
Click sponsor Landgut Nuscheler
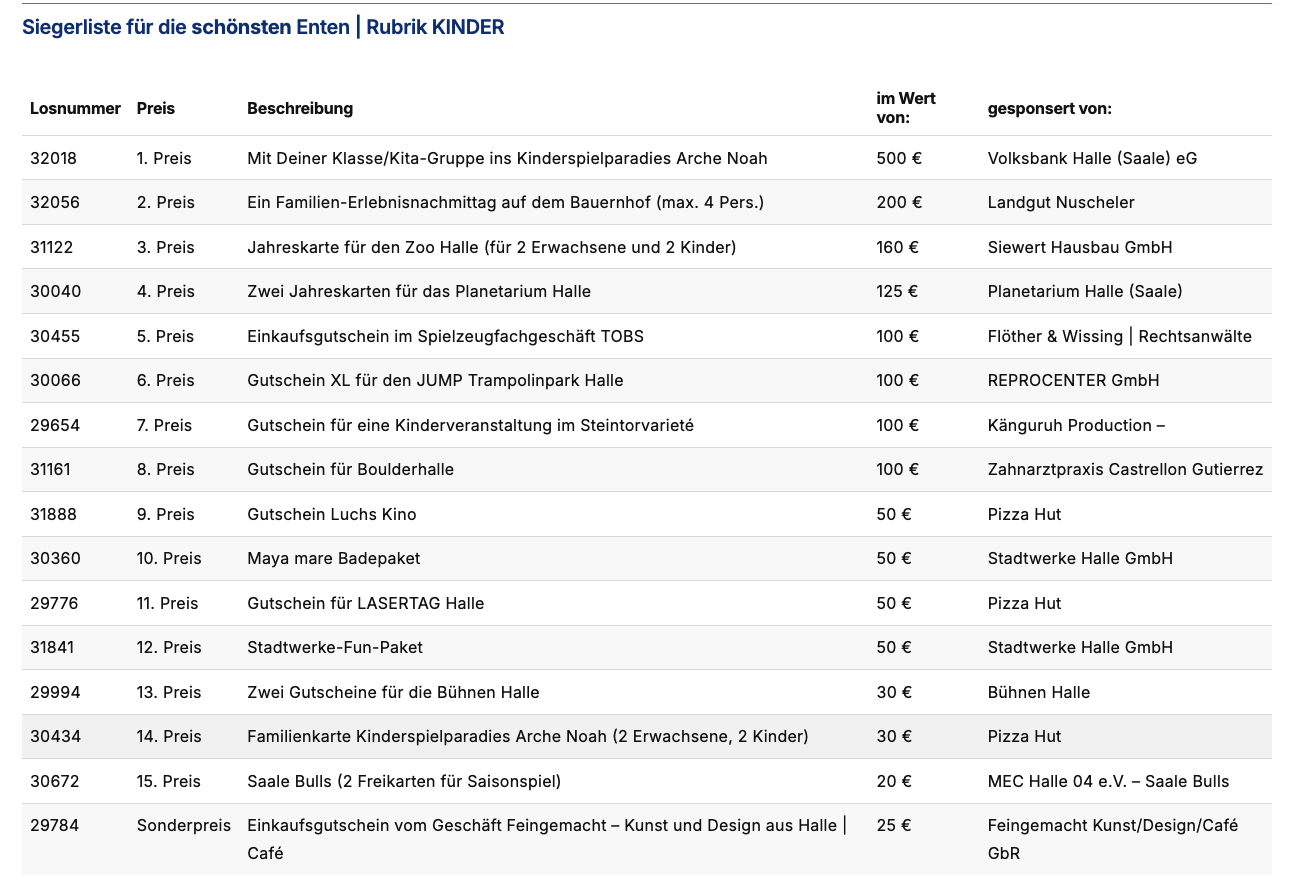pos(1060,202)
